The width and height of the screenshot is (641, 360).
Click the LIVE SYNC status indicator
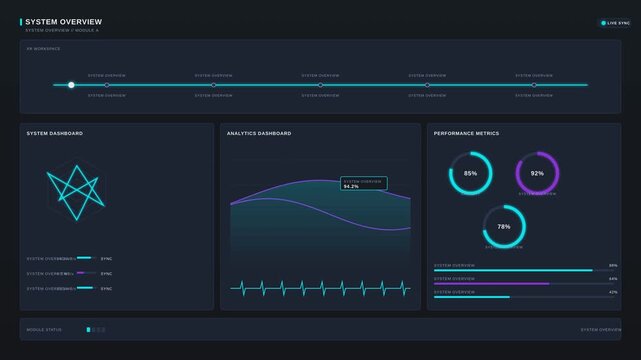[615, 23]
